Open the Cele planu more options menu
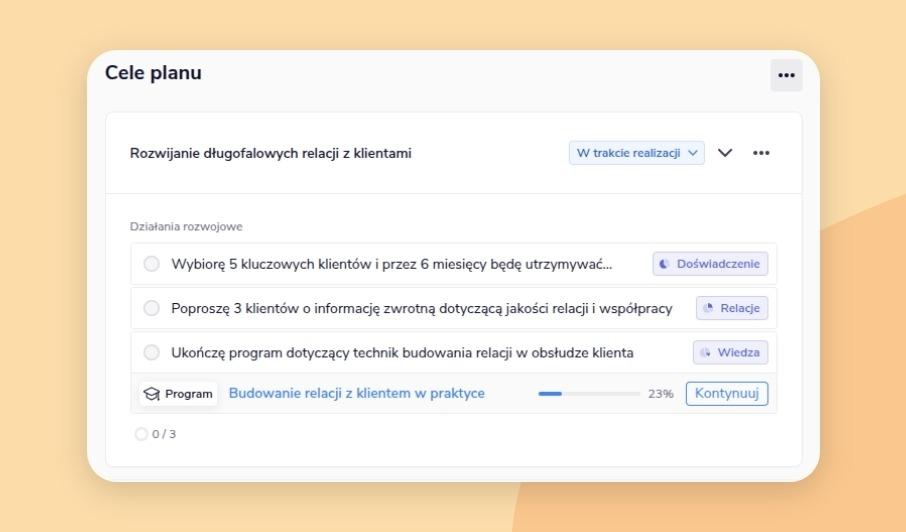The image size is (906, 532). [x=786, y=75]
